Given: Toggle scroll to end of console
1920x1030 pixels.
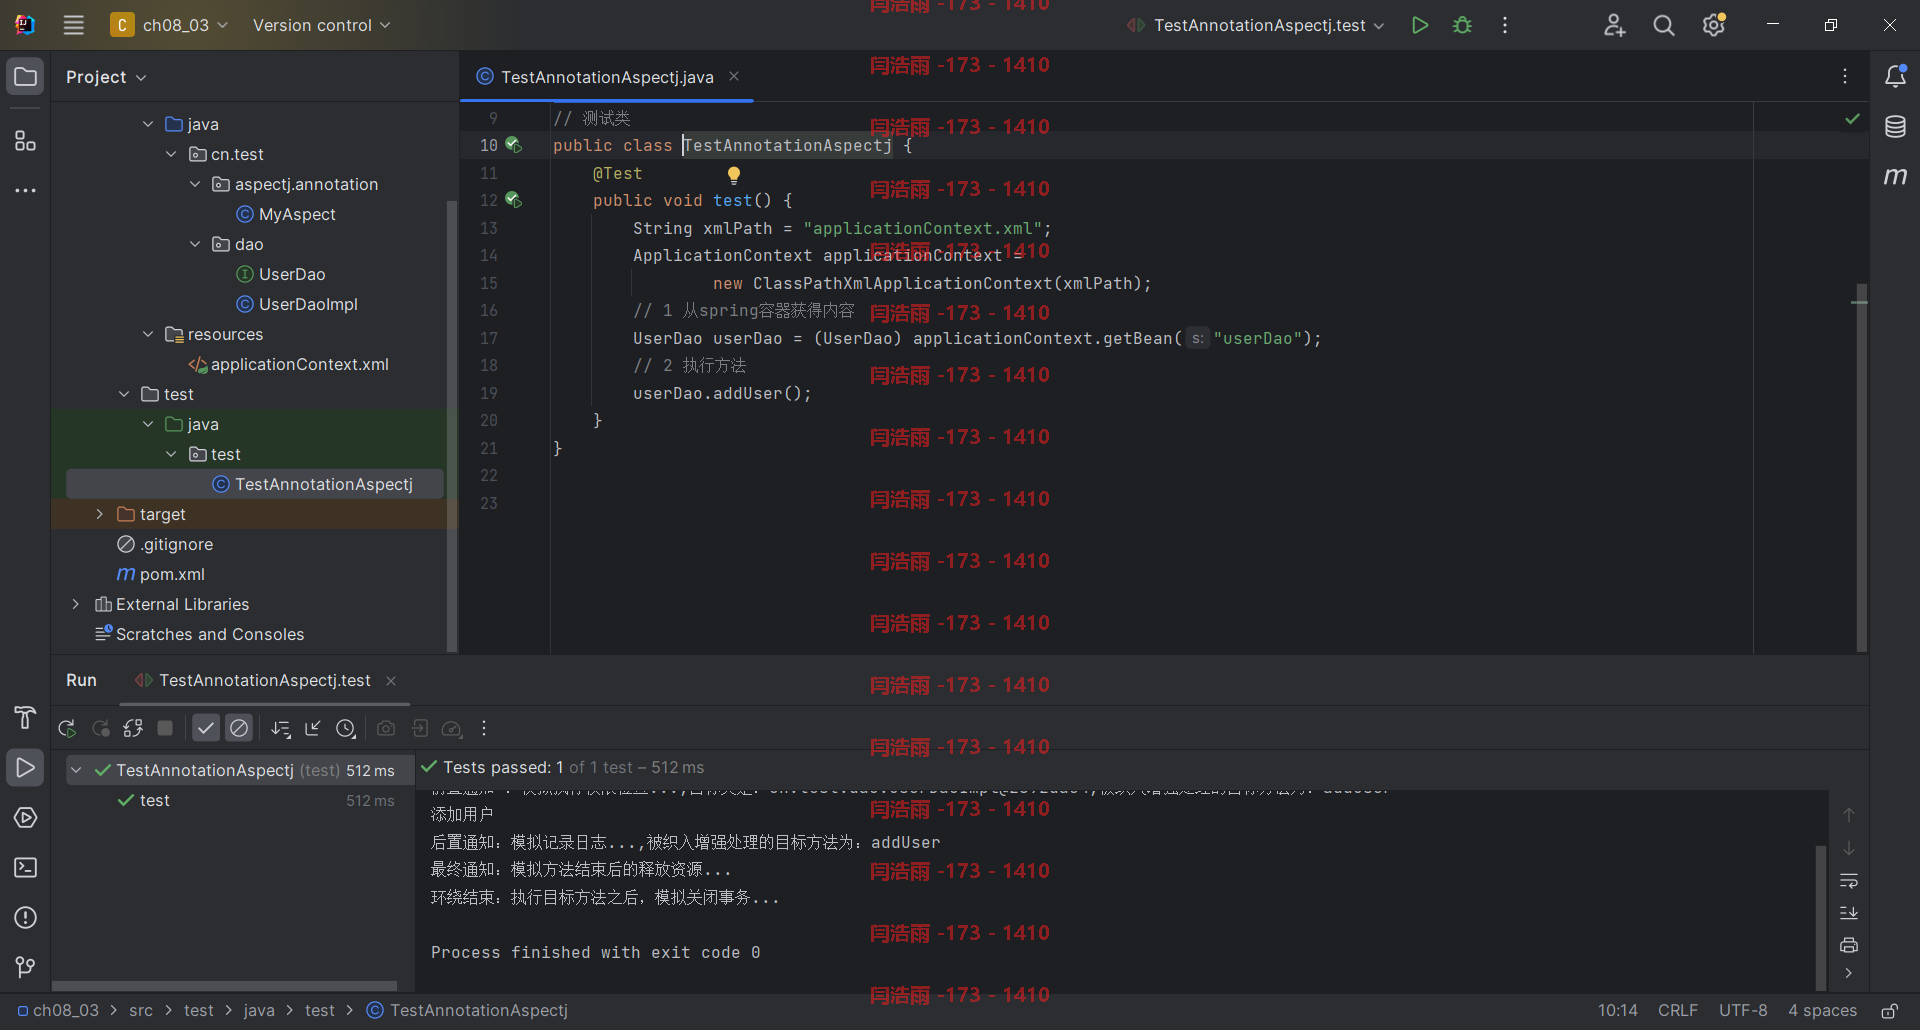Looking at the screenshot, I should [x=1849, y=913].
